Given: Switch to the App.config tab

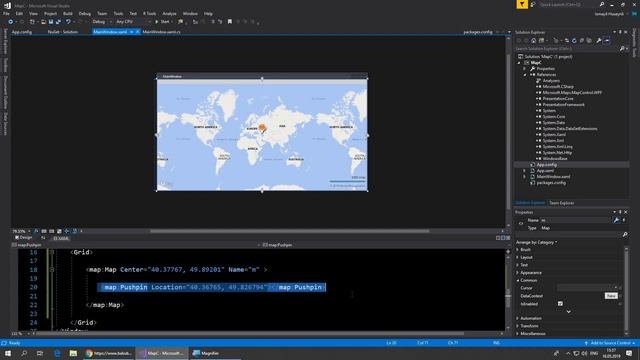Looking at the screenshot, I should click(x=22, y=32).
